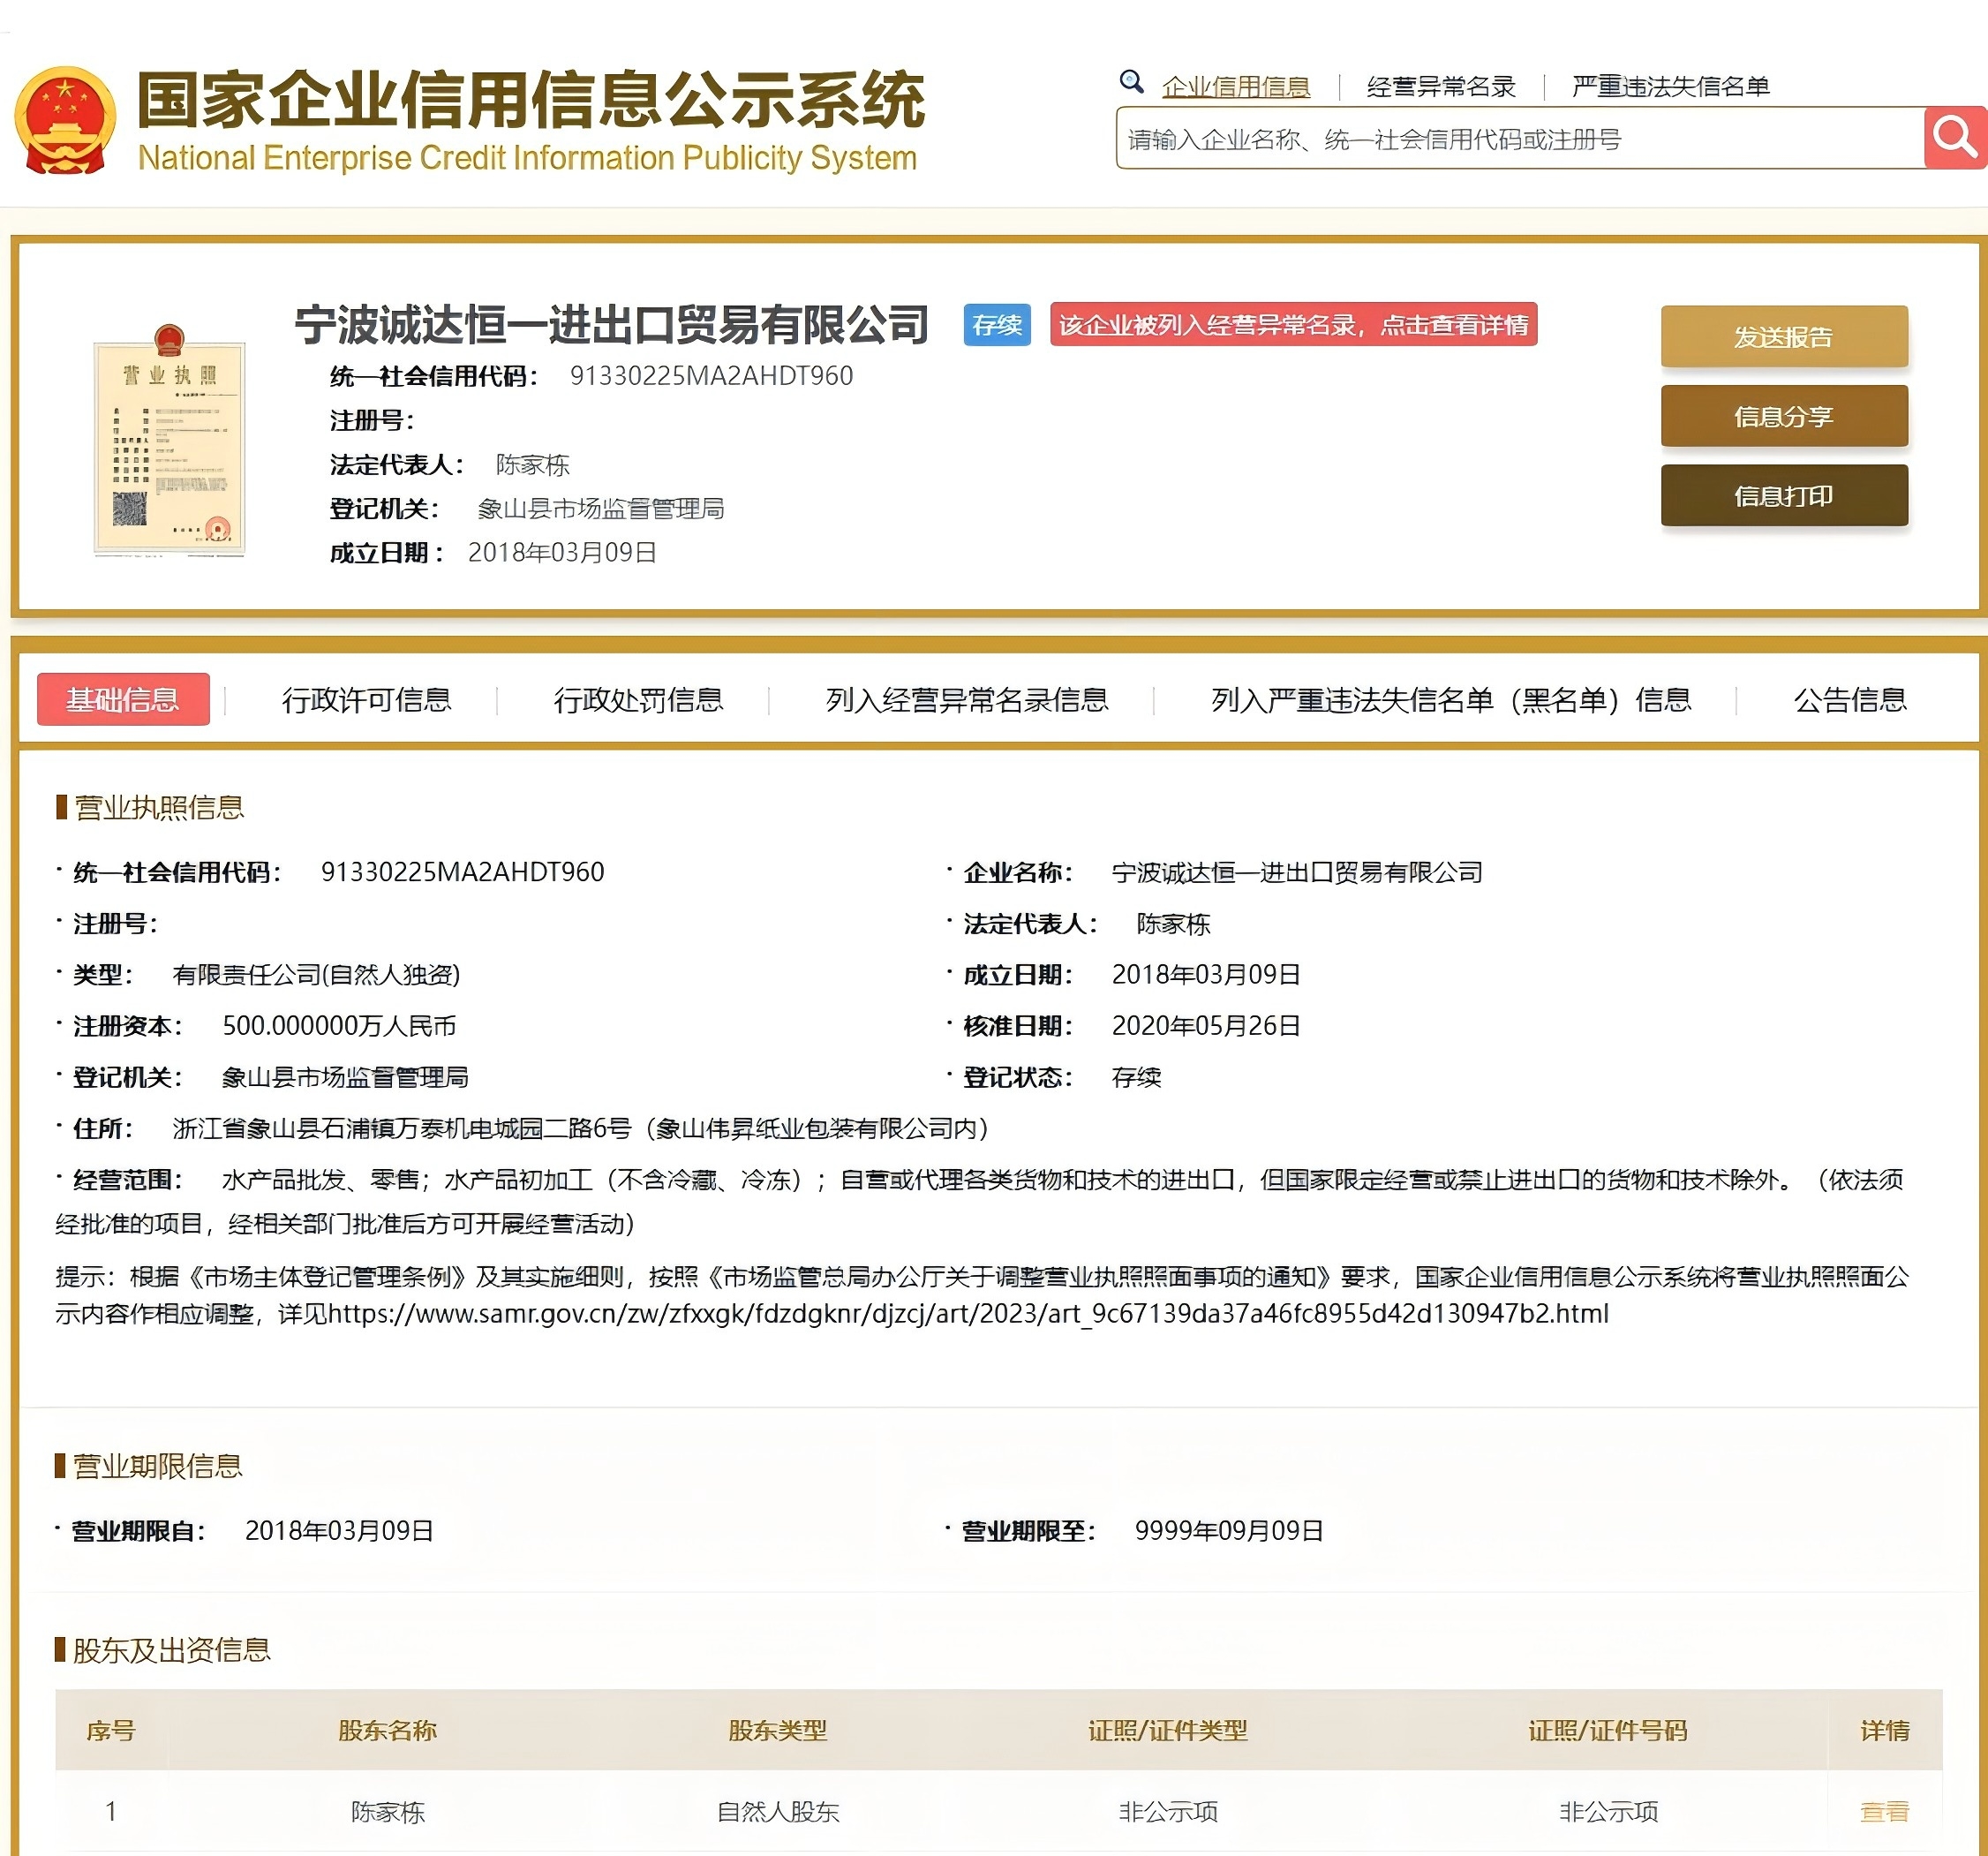Click 查看 link for shareholder 陈家栋
Viewport: 1988px width, 1856px height.
pos(1883,1811)
